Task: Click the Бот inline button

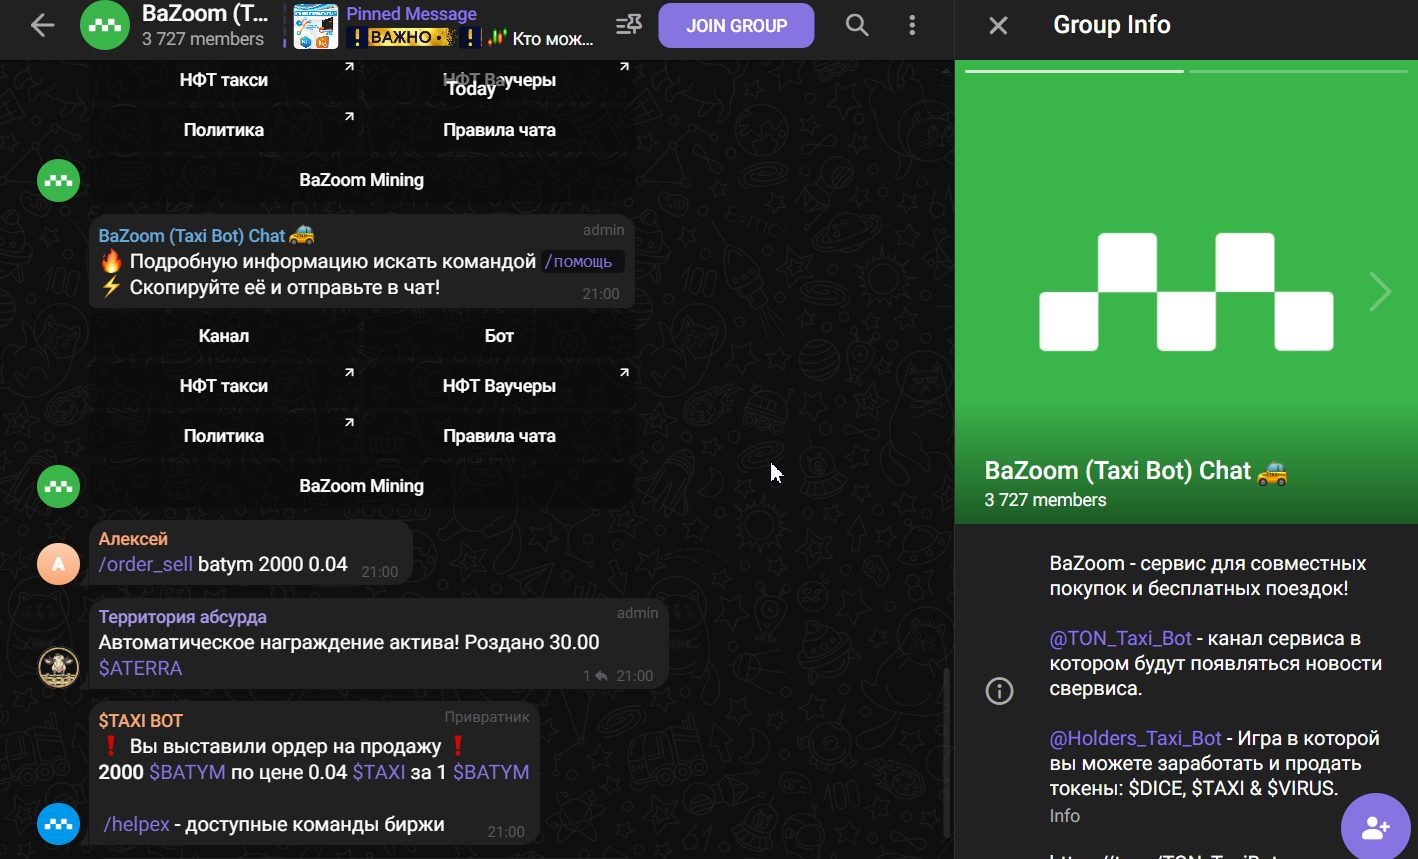Action: click(x=499, y=336)
